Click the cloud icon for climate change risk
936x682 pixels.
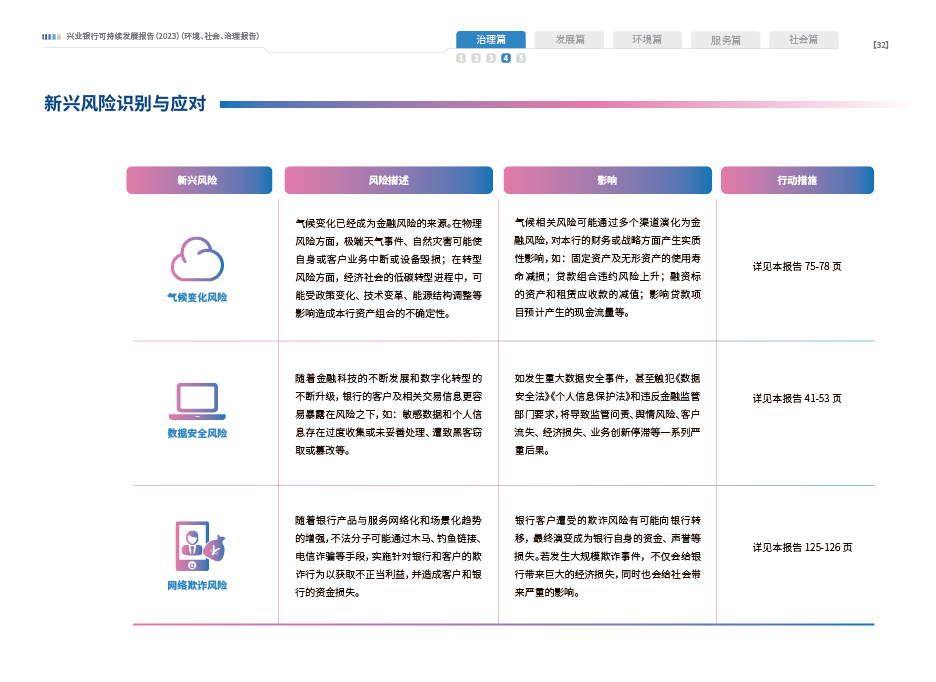(x=197, y=259)
